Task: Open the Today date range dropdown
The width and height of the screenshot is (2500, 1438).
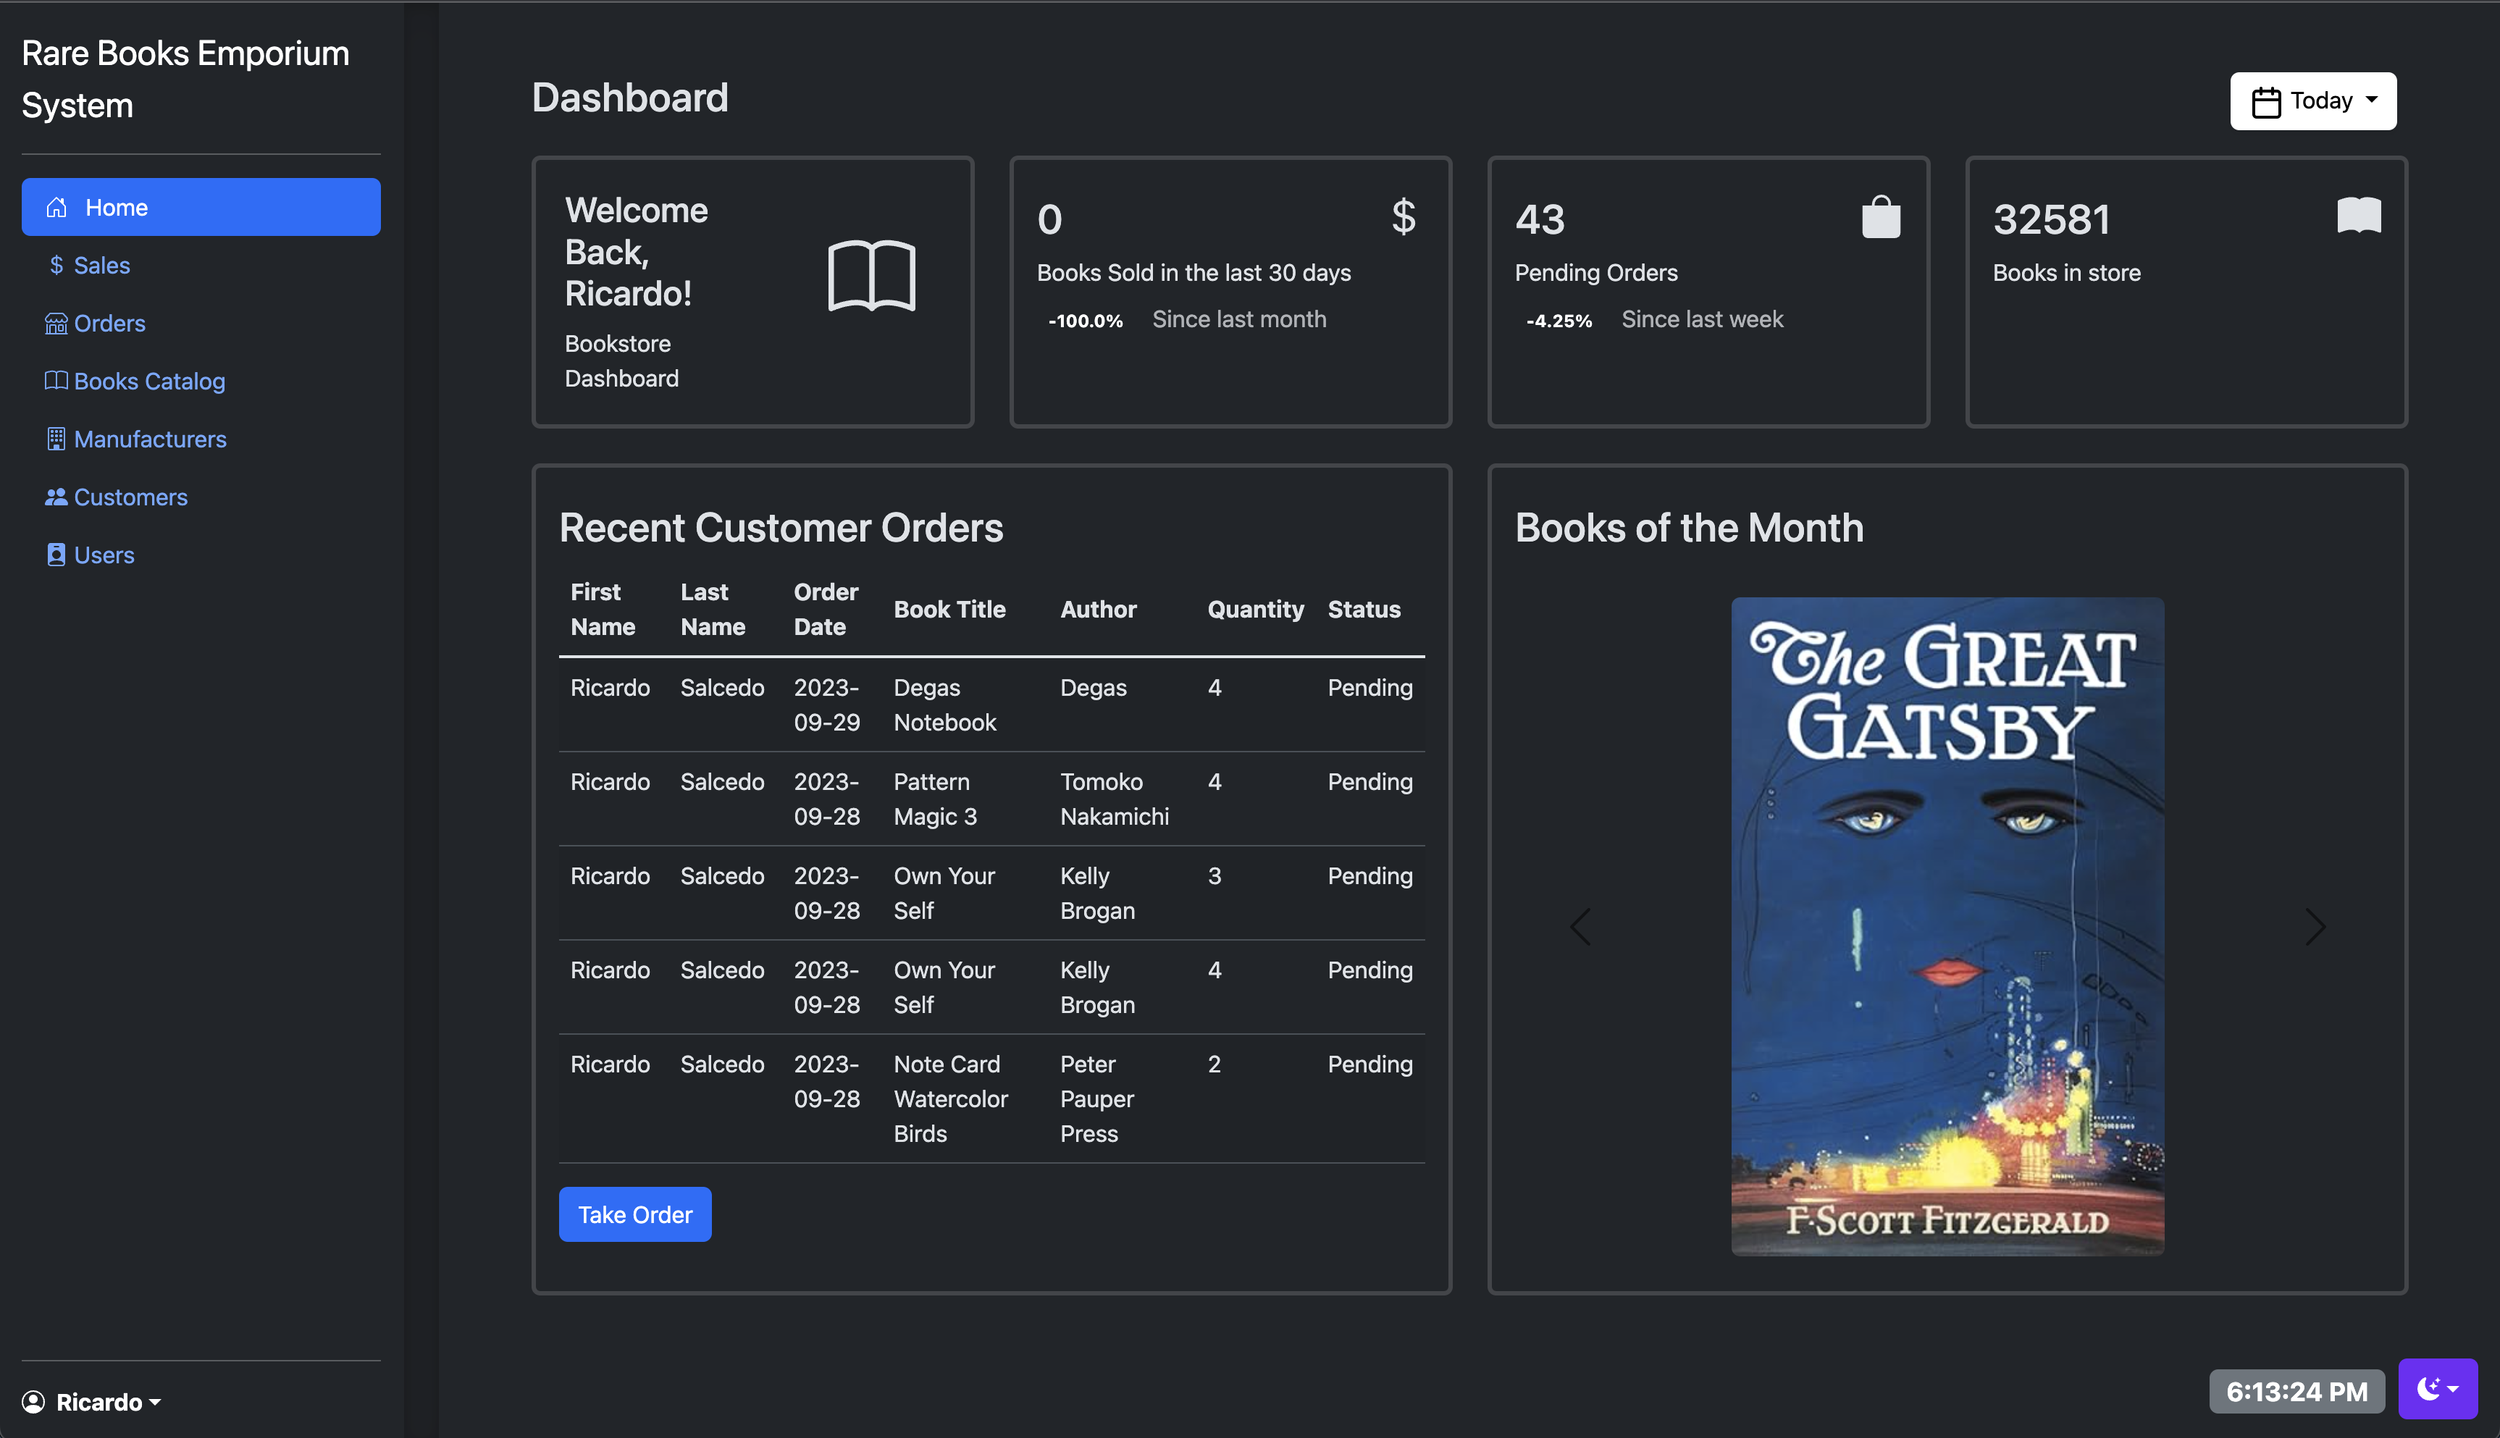Action: tap(2312, 101)
